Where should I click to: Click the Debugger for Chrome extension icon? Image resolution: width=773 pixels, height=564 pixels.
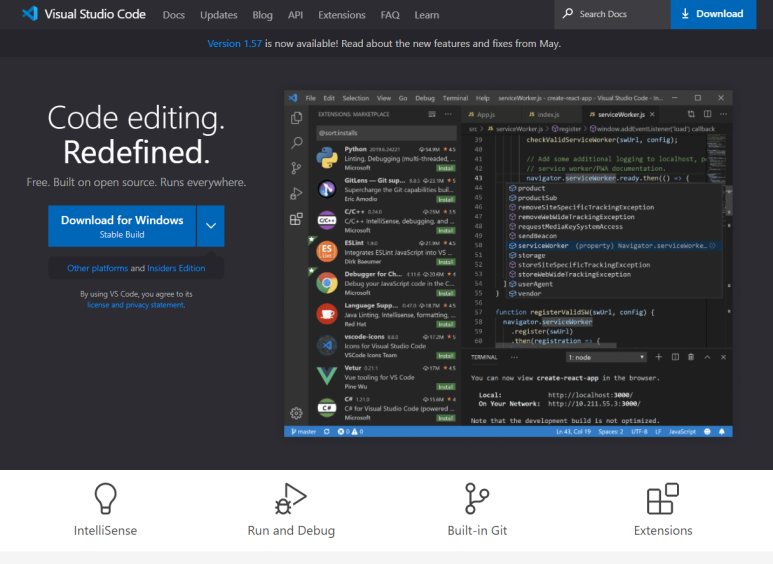(327, 283)
